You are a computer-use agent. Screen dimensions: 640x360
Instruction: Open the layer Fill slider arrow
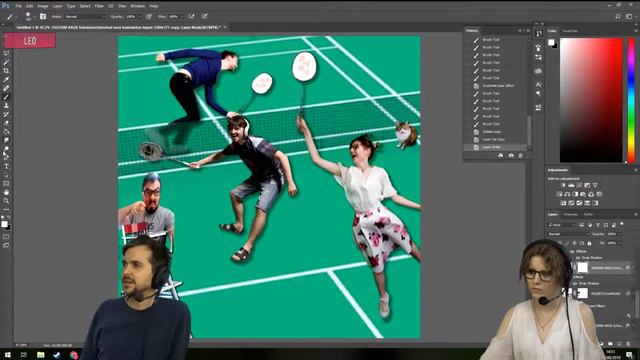pos(621,243)
